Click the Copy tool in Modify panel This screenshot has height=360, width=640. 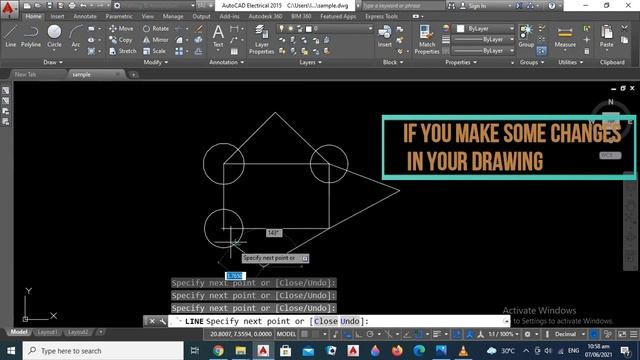121,40
